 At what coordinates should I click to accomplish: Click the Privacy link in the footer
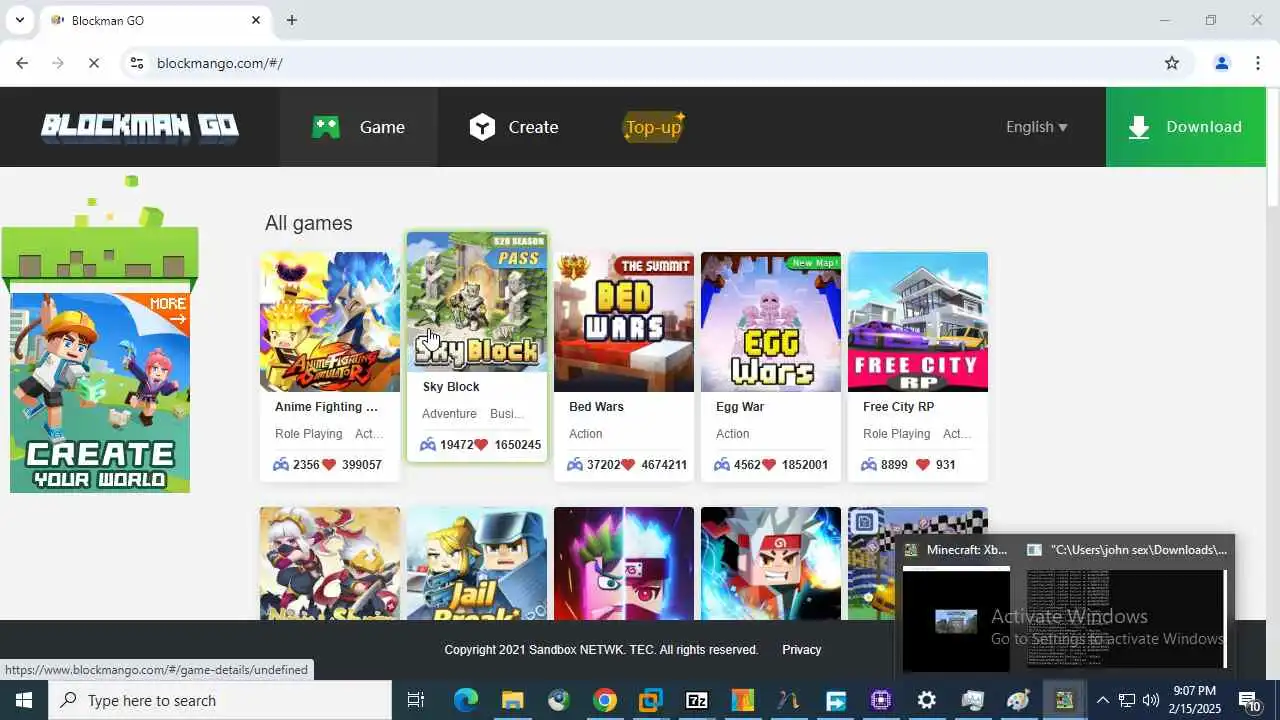click(x=801, y=650)
